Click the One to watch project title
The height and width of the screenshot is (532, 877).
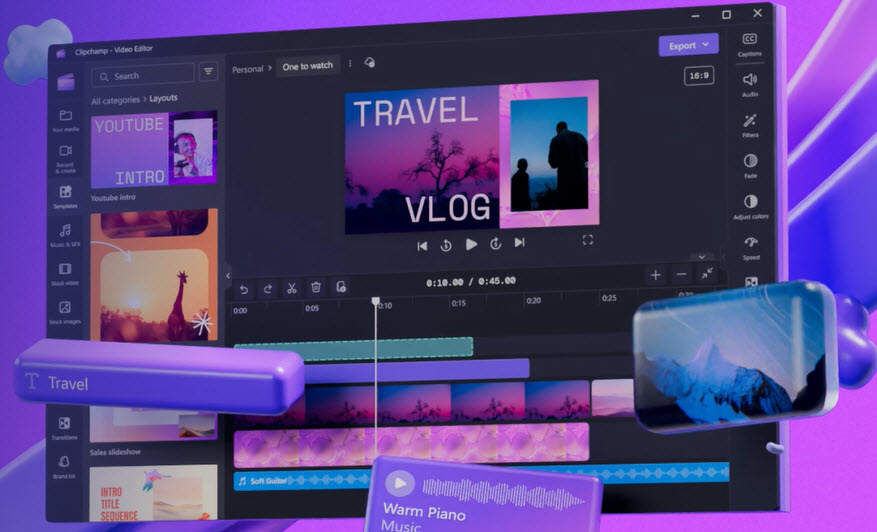308,66
